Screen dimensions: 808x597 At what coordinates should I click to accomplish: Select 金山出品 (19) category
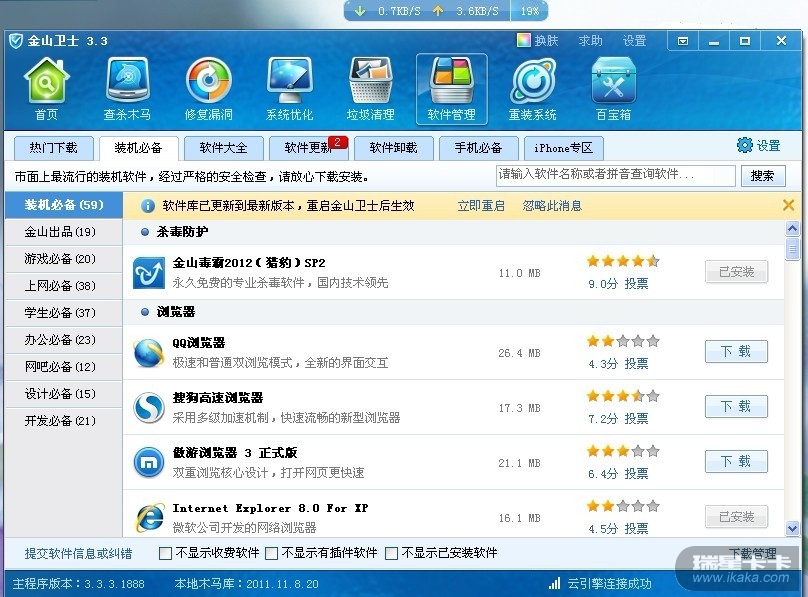tap(63, 232)
